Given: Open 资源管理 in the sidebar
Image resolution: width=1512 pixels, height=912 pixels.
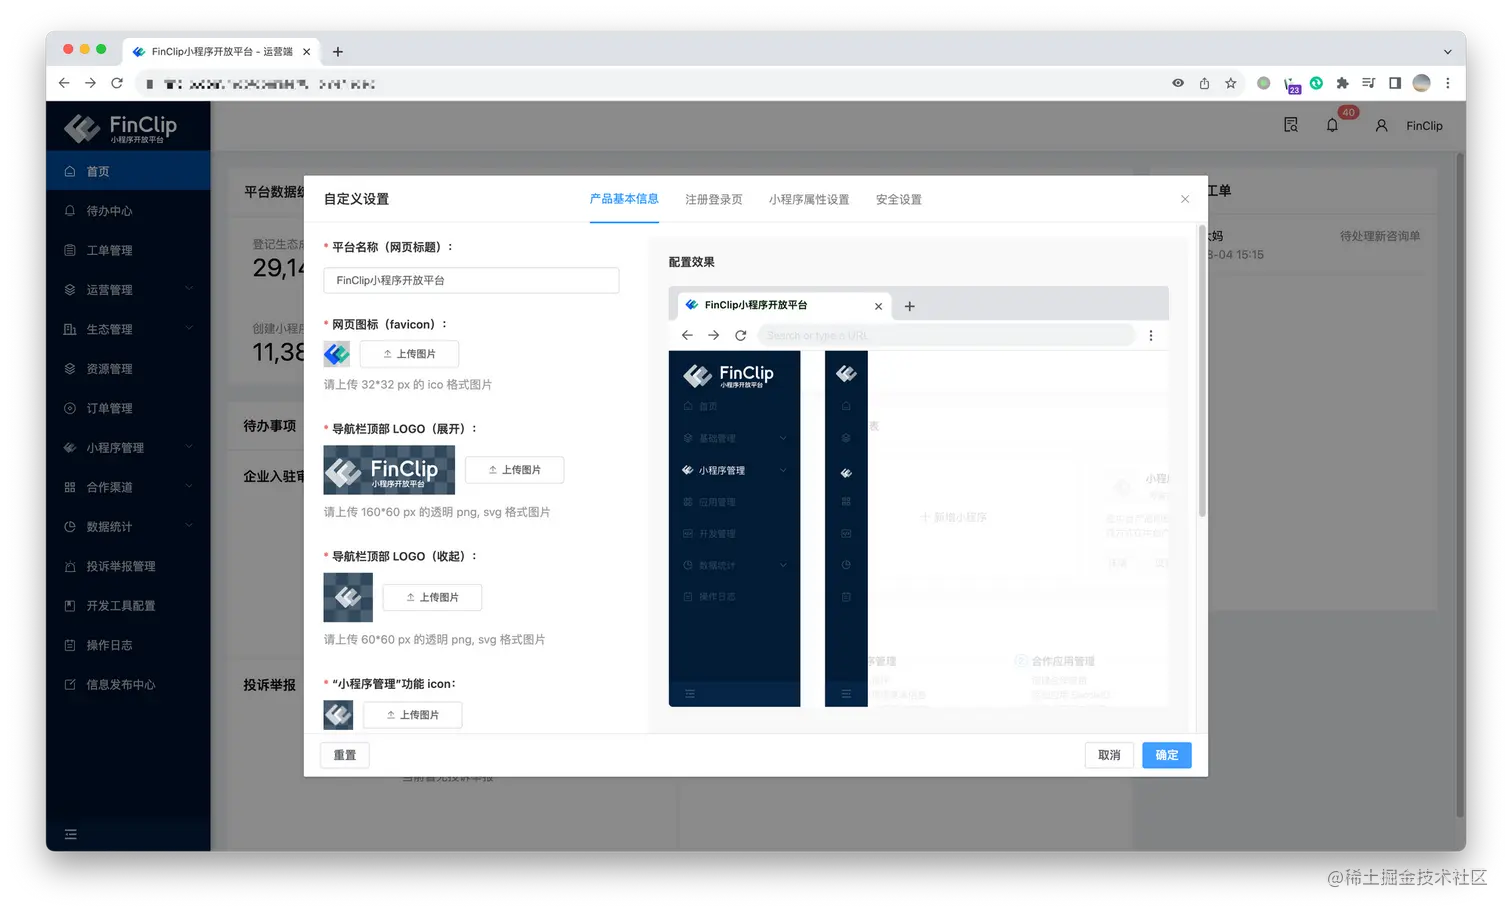Looking at the screenshot, I should pyautogui.click(x=128, y=369).
